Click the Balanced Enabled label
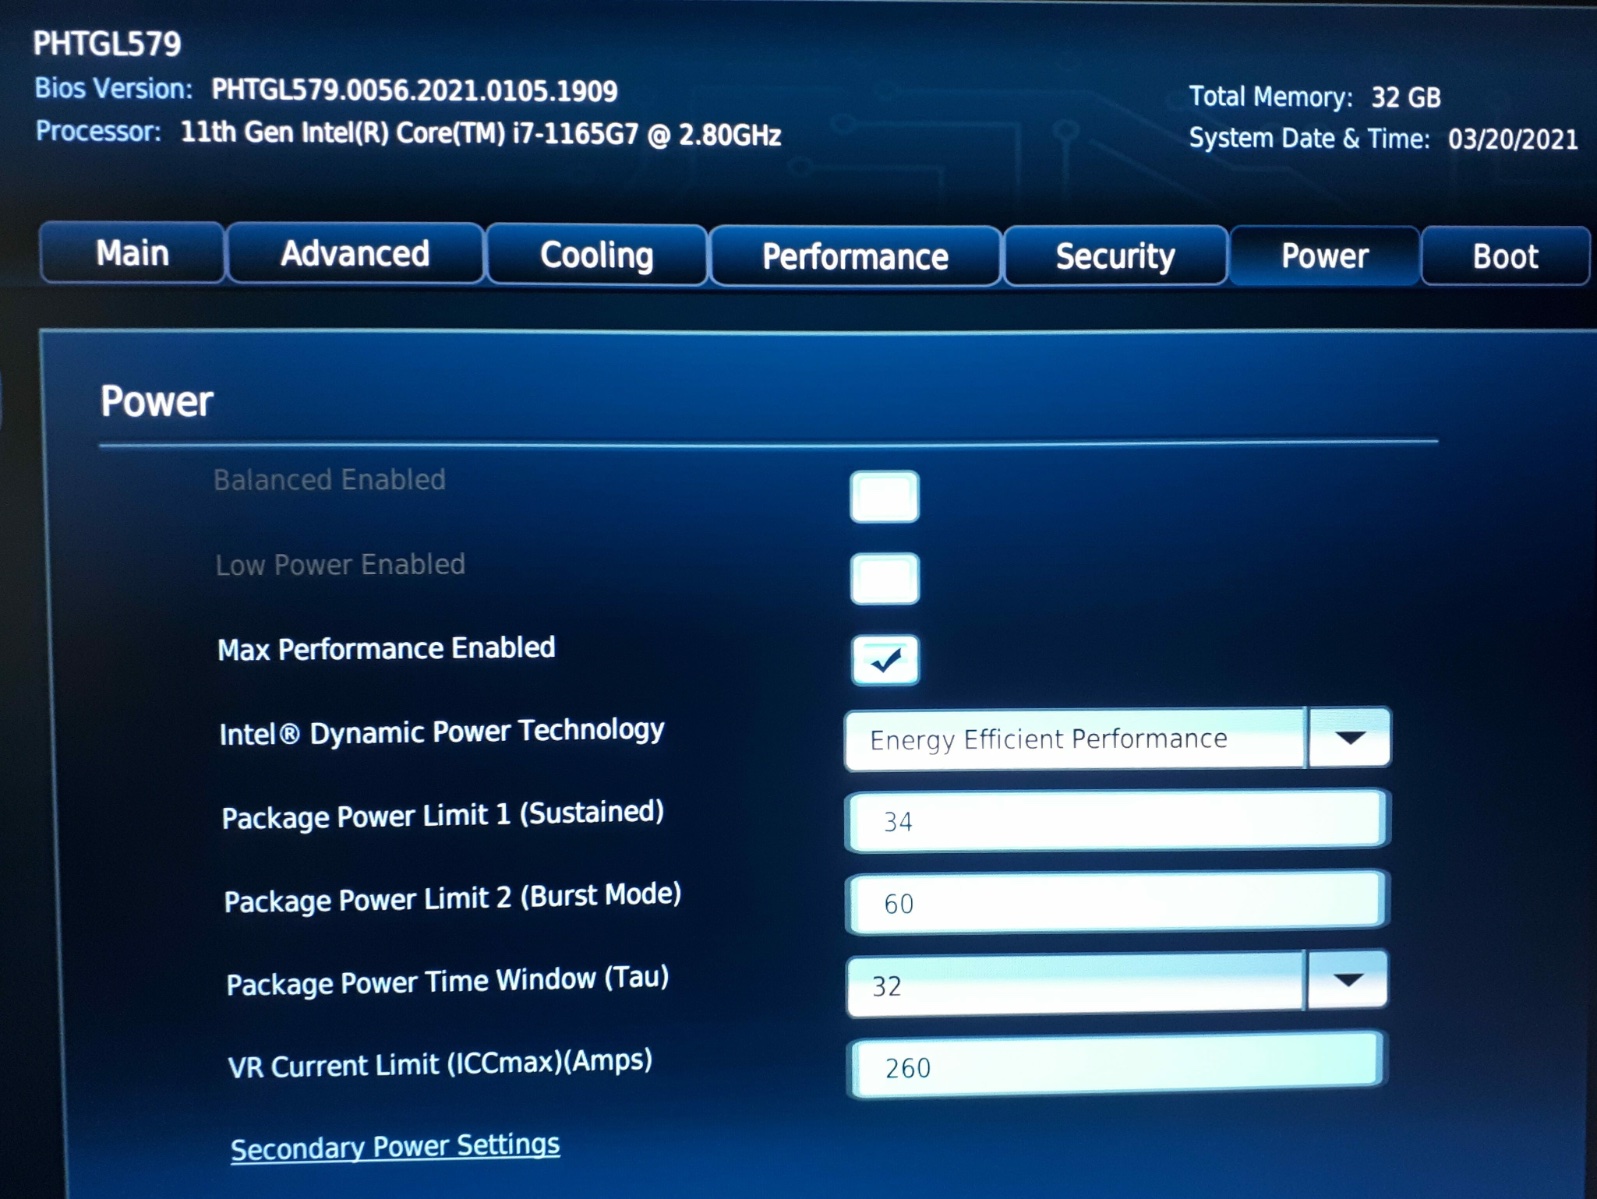 [329, 480]
